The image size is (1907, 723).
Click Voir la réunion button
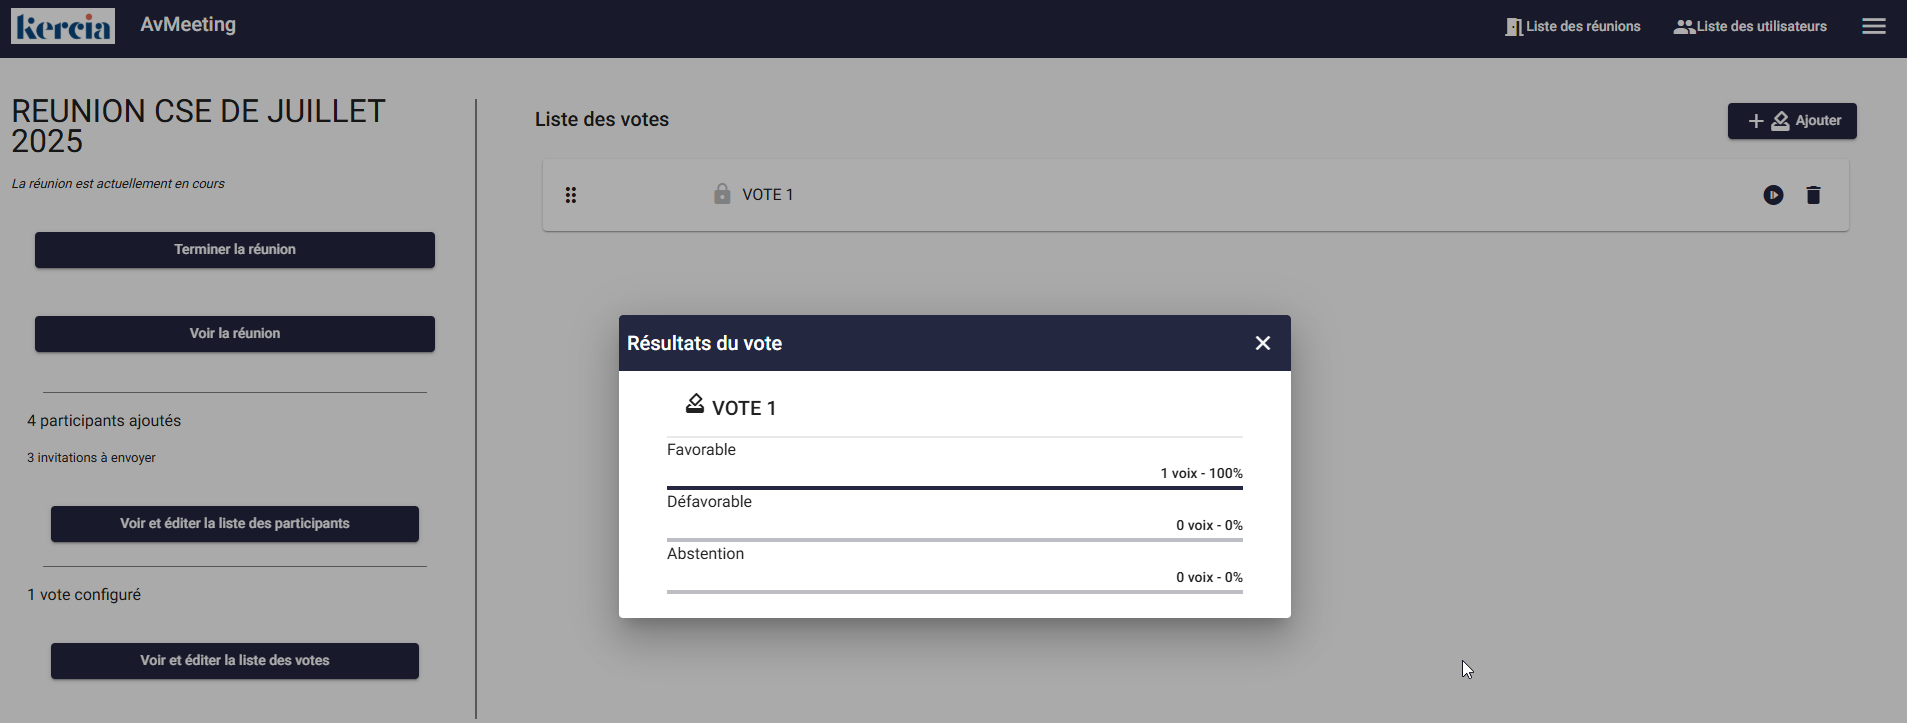pyautogui.click(x=235, y=334)
